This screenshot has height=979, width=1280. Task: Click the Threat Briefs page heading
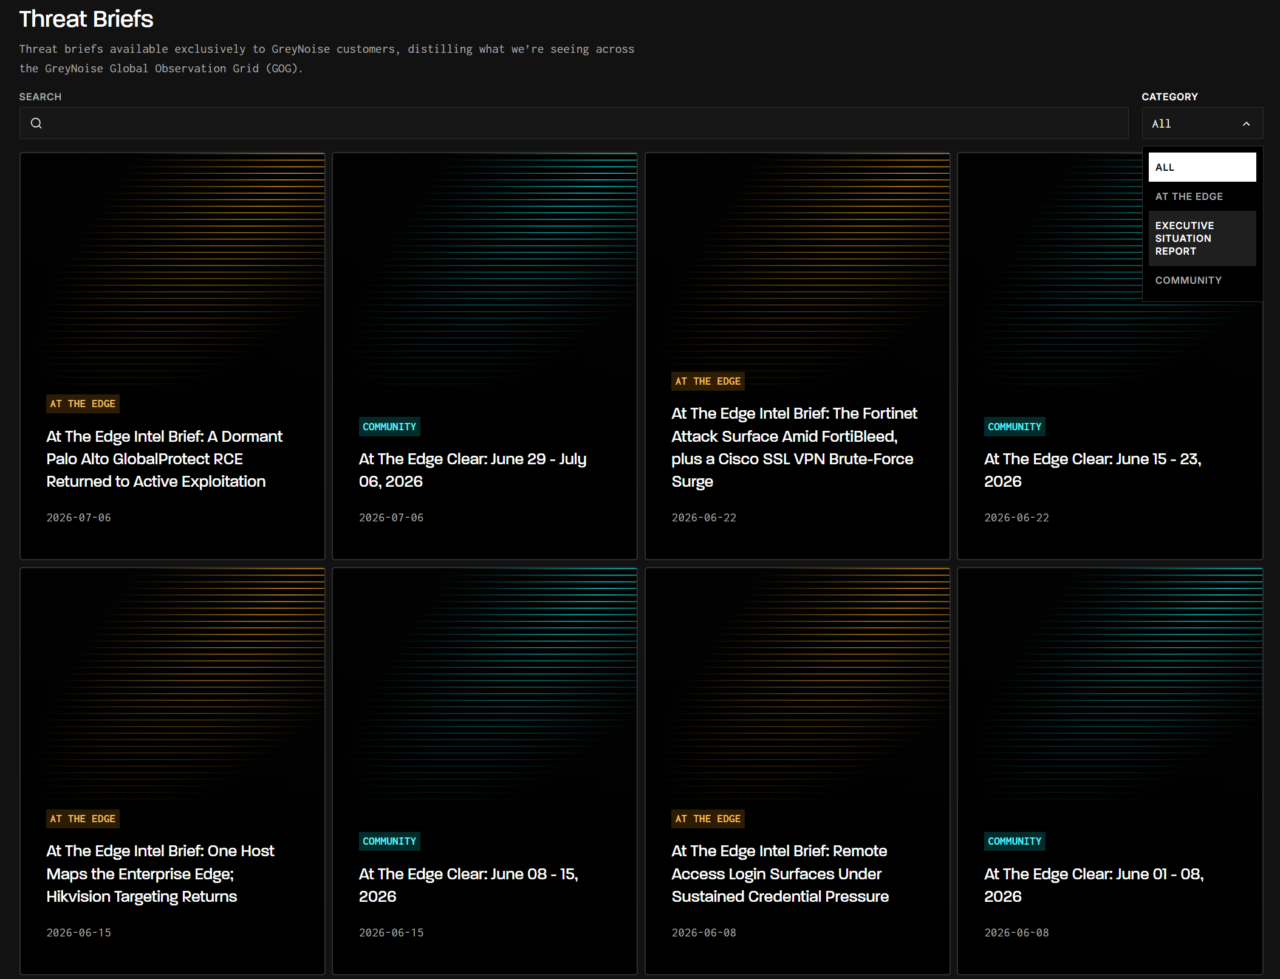[86, 19]
